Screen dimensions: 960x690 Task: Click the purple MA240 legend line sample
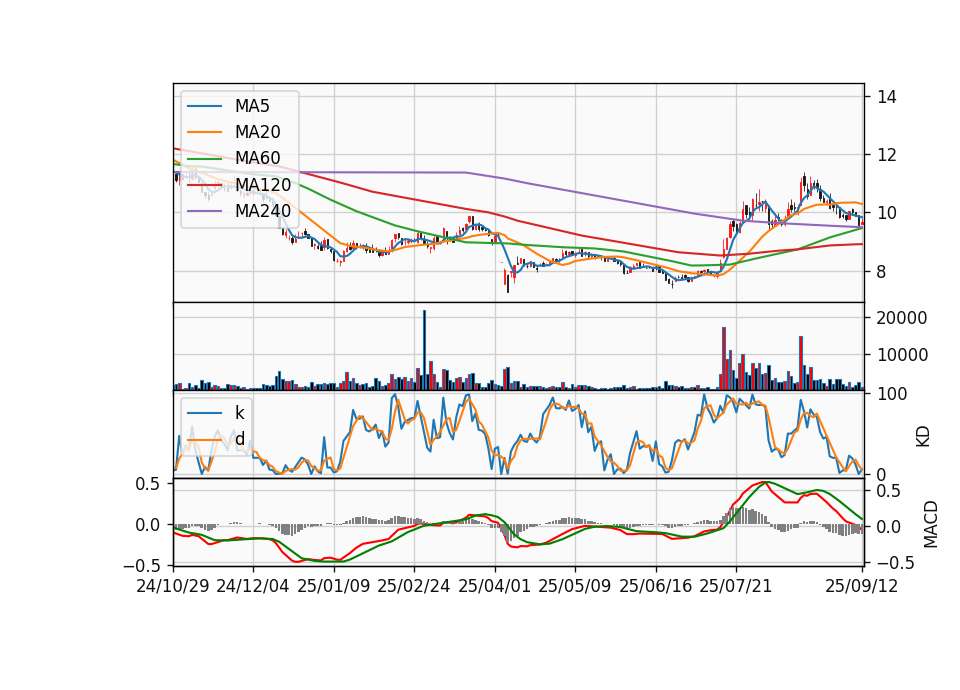click(x=204, y=211)
